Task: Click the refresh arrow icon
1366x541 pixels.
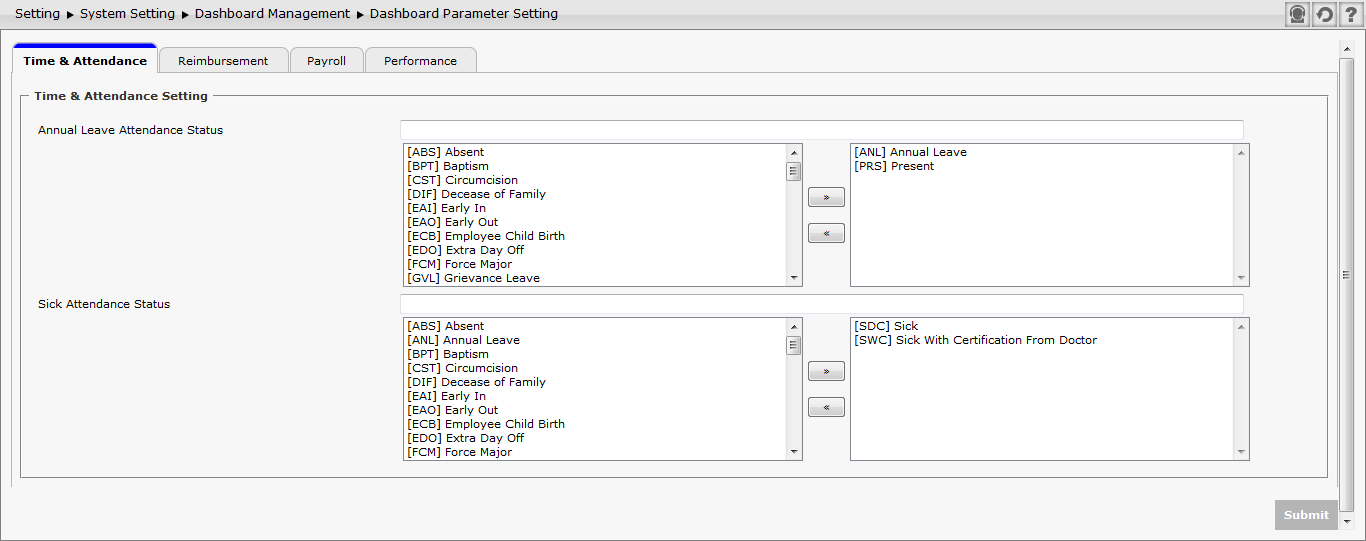Action: pyautogui.click(x=1324, y=14)
